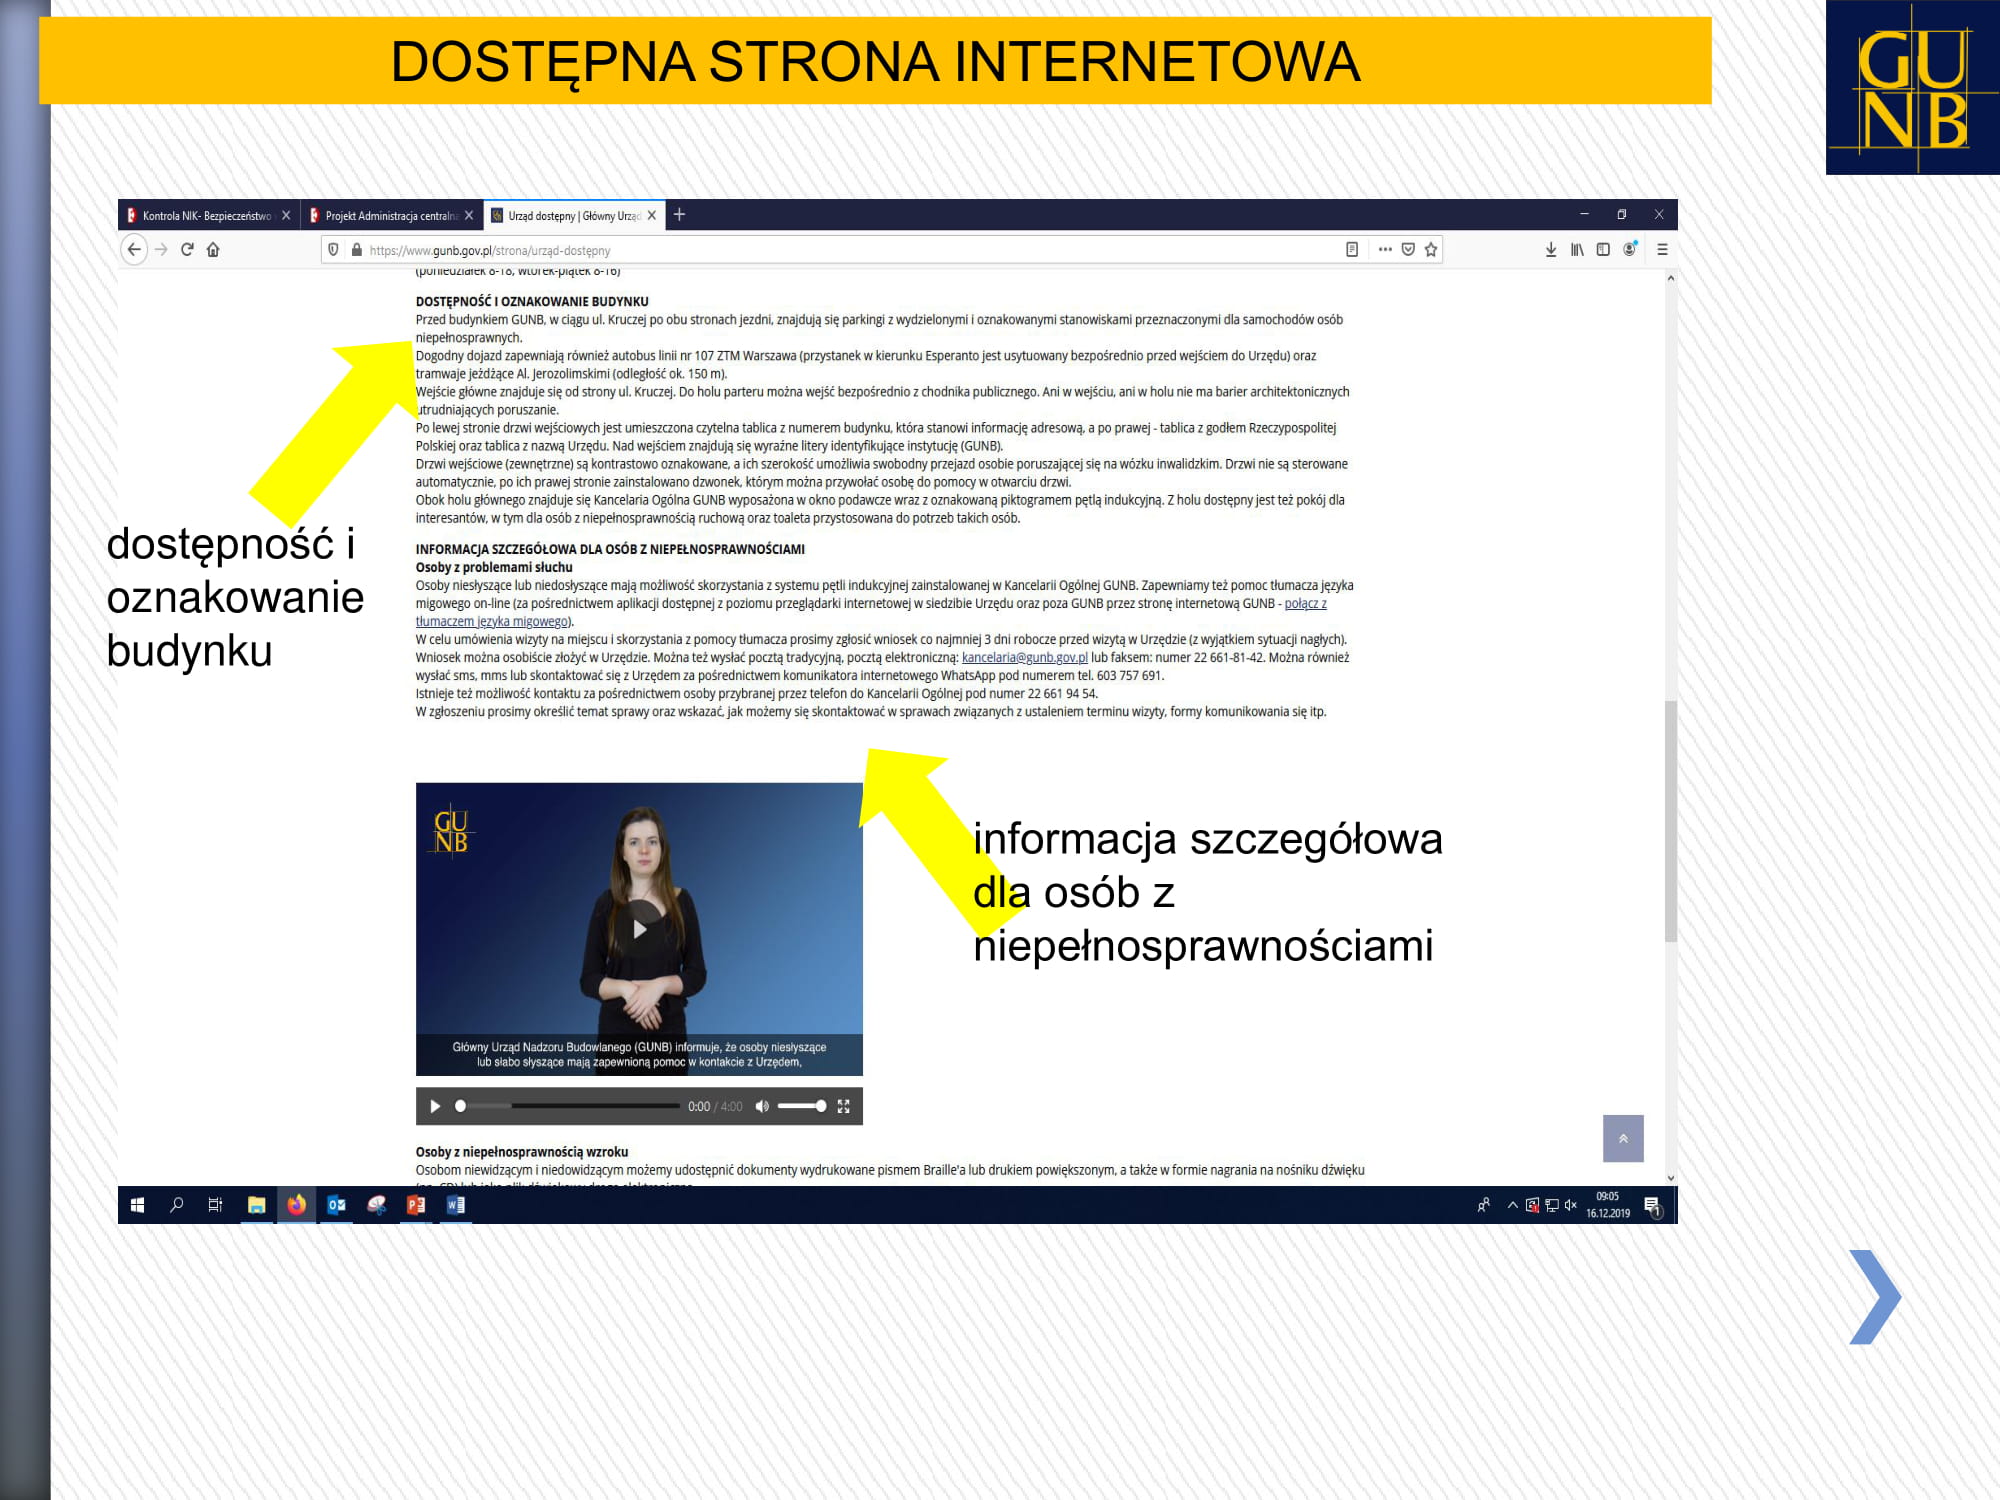Click the tracking protection shield icon
Viewport: 2000px width, 1500px height.
334,250
